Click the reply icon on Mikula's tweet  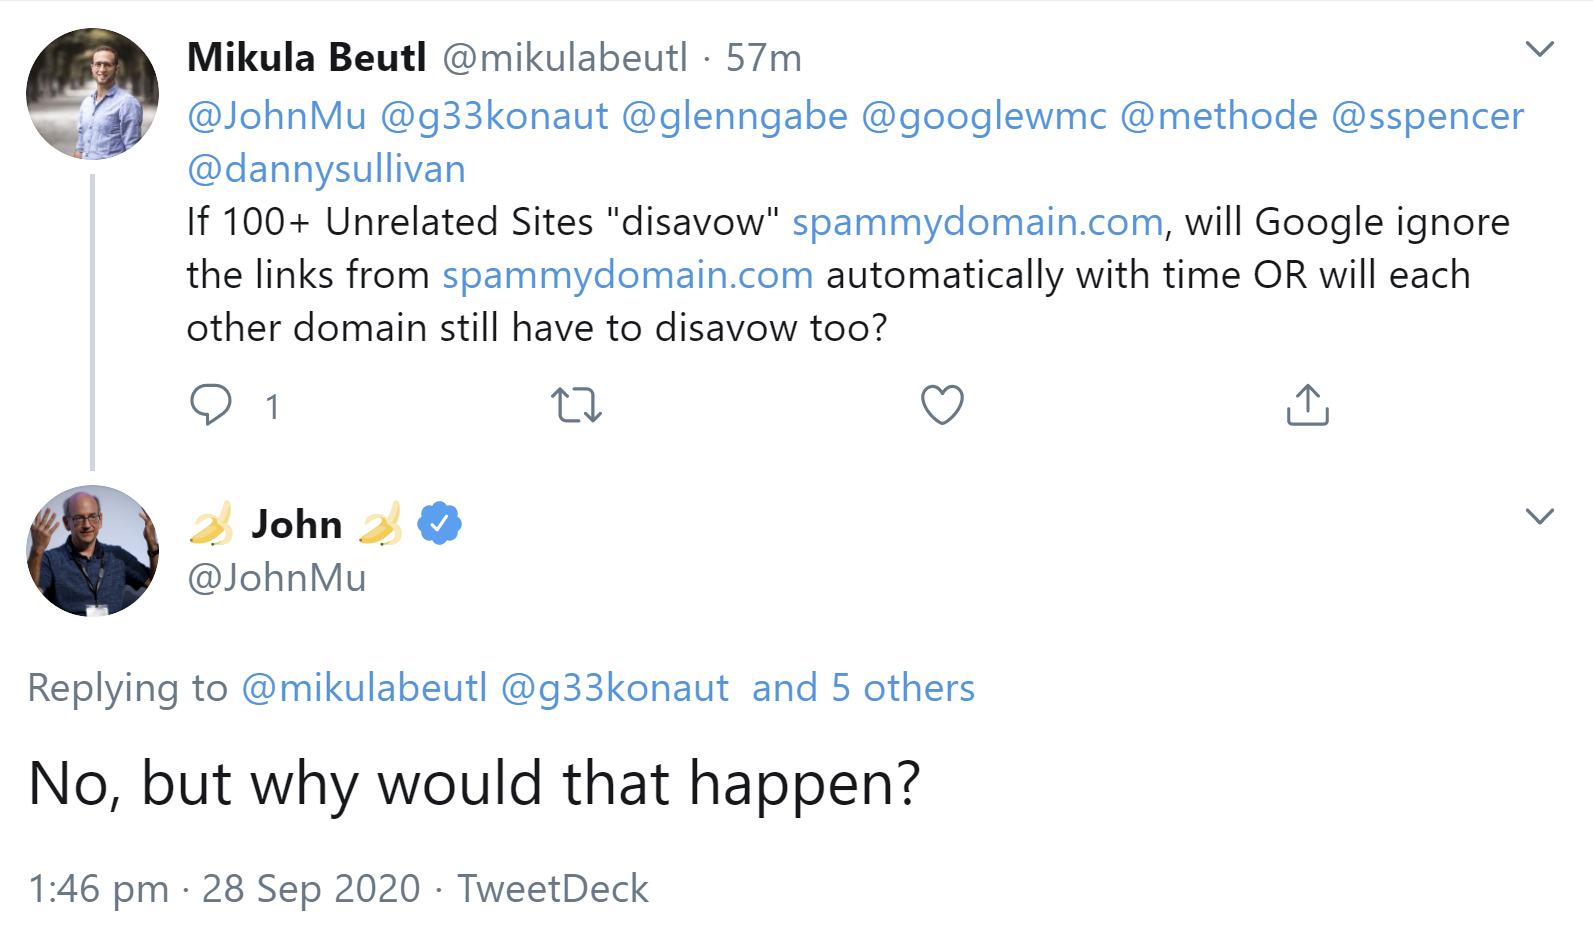211,404
